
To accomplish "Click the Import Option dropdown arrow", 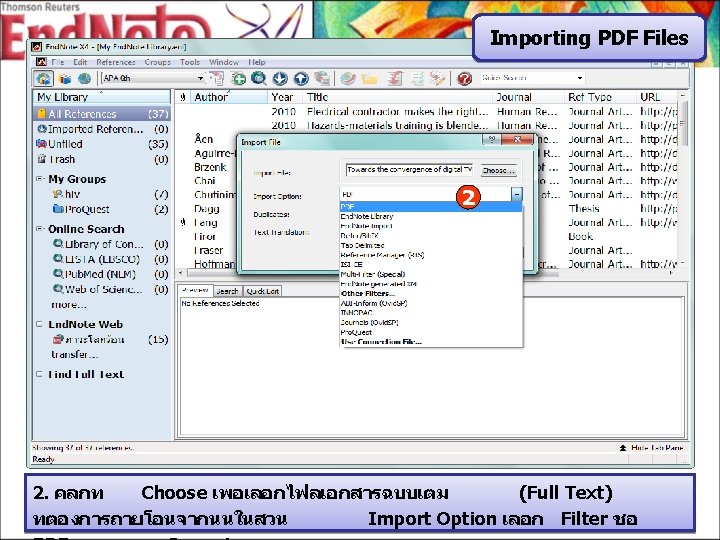I will coord(517,194).
